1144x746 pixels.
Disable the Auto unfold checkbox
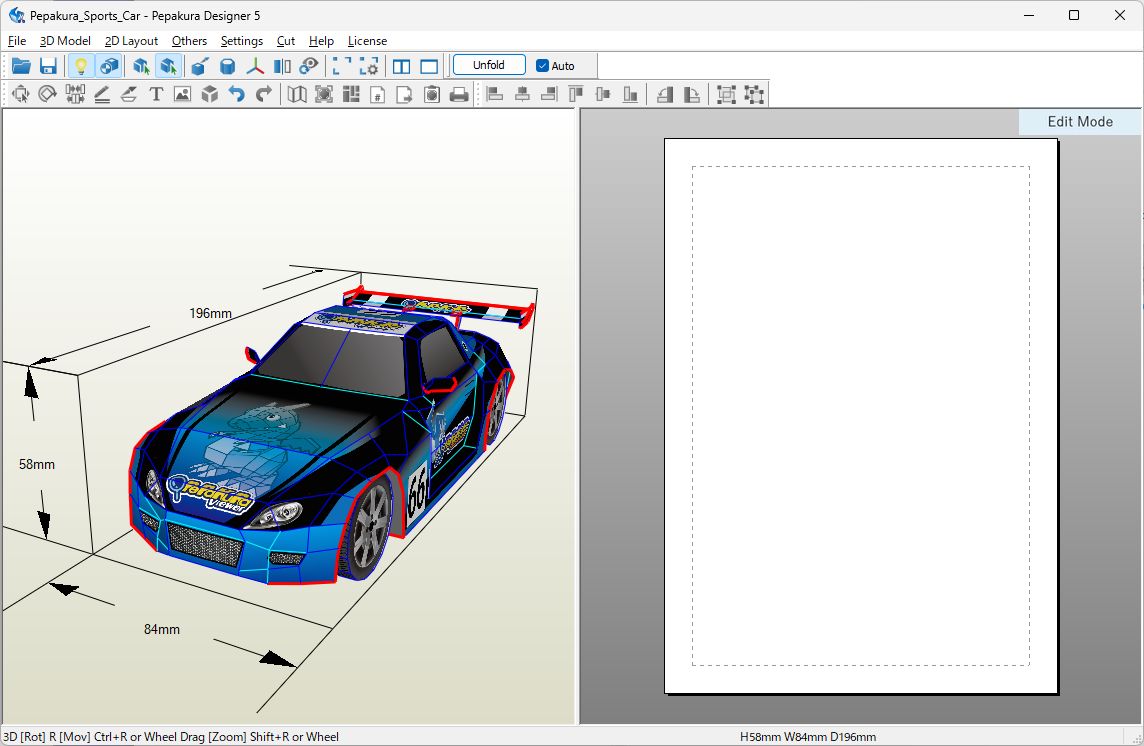(541, 65)
